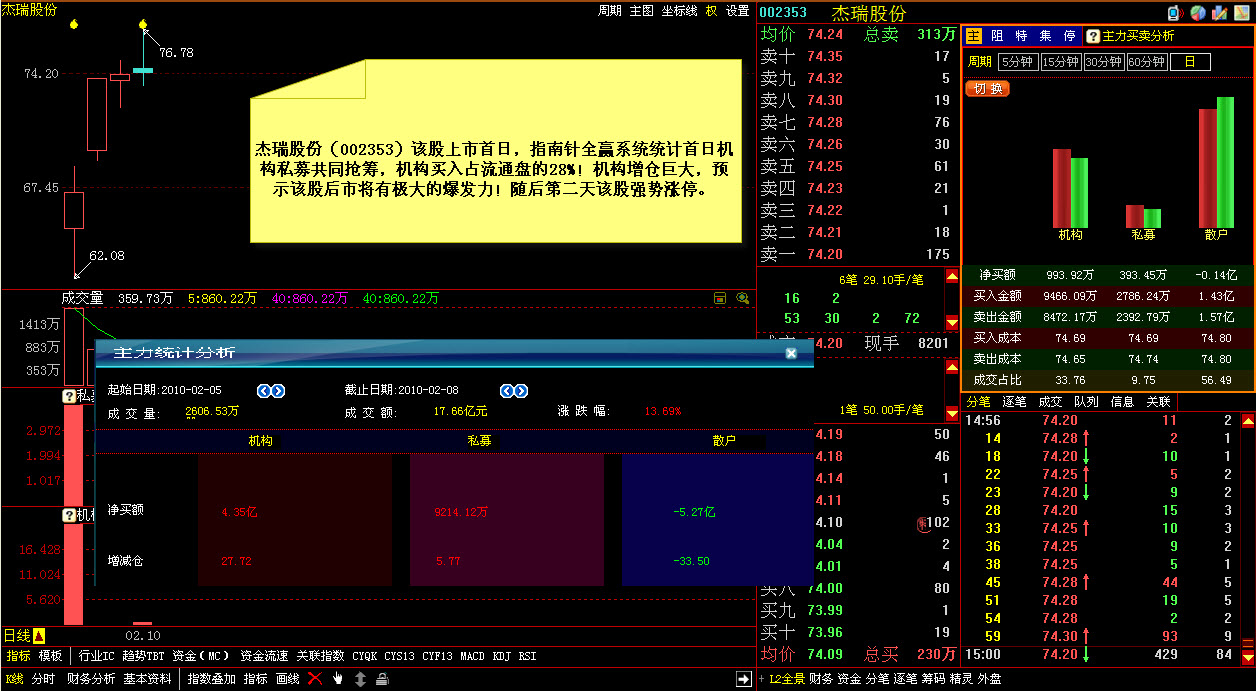Select the 5分钟 period
Image resolution: width=1256 pixels, height=691 pixels.
(1017, 62)
